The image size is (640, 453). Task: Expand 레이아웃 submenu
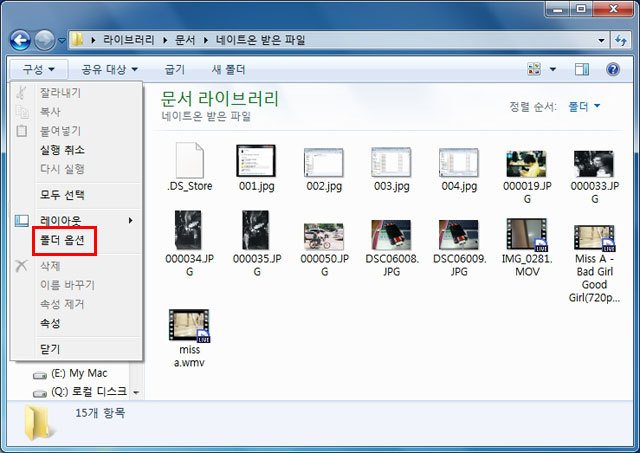[x=75, y=220]
